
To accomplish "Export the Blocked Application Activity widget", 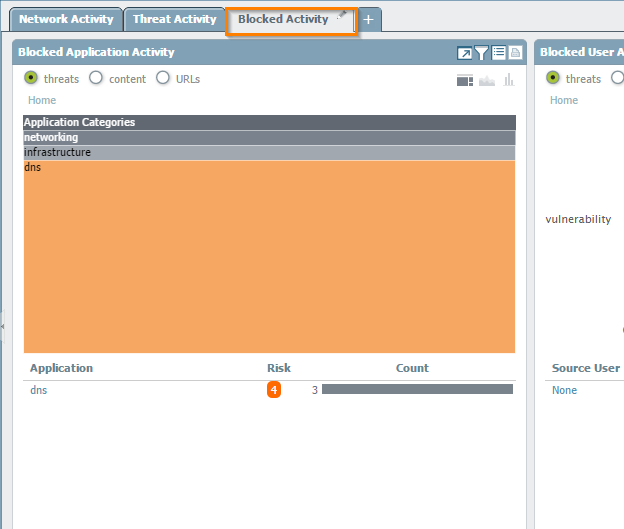I will (515, 53).
